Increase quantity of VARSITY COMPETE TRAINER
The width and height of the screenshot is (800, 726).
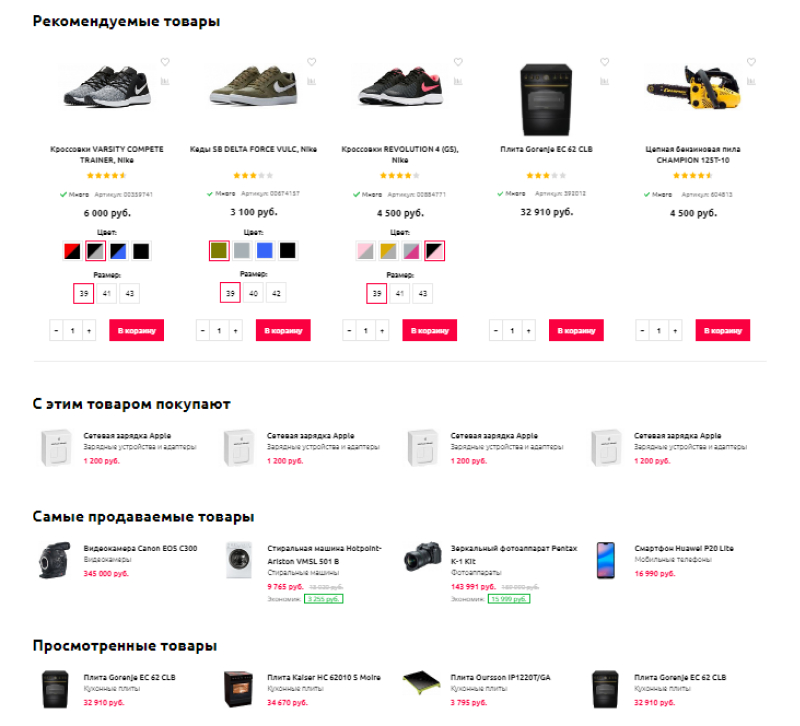pos(89,331)
